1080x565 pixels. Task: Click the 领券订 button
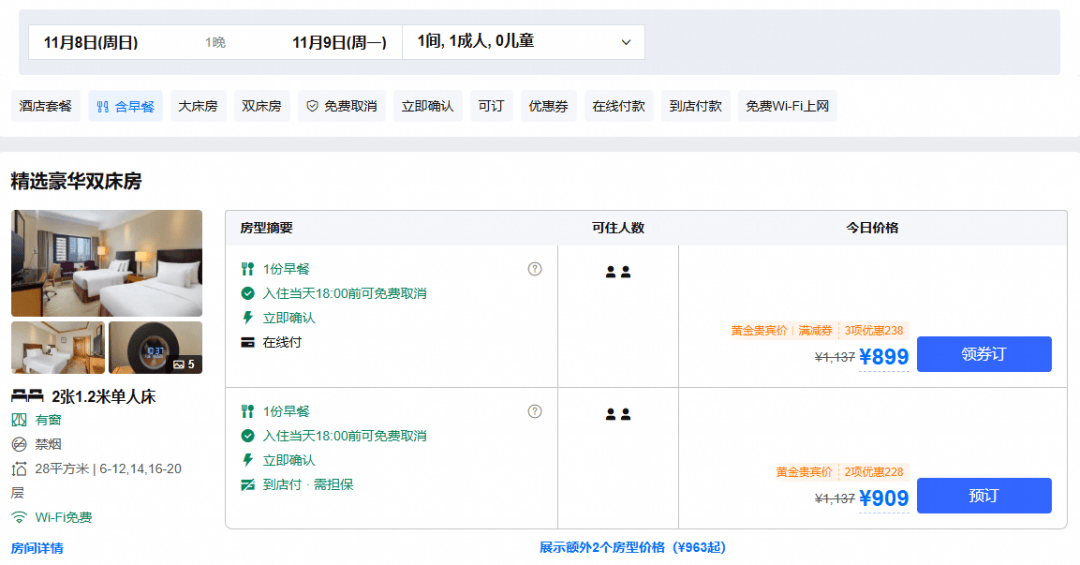pyautogui.click(x=984, y=354)
